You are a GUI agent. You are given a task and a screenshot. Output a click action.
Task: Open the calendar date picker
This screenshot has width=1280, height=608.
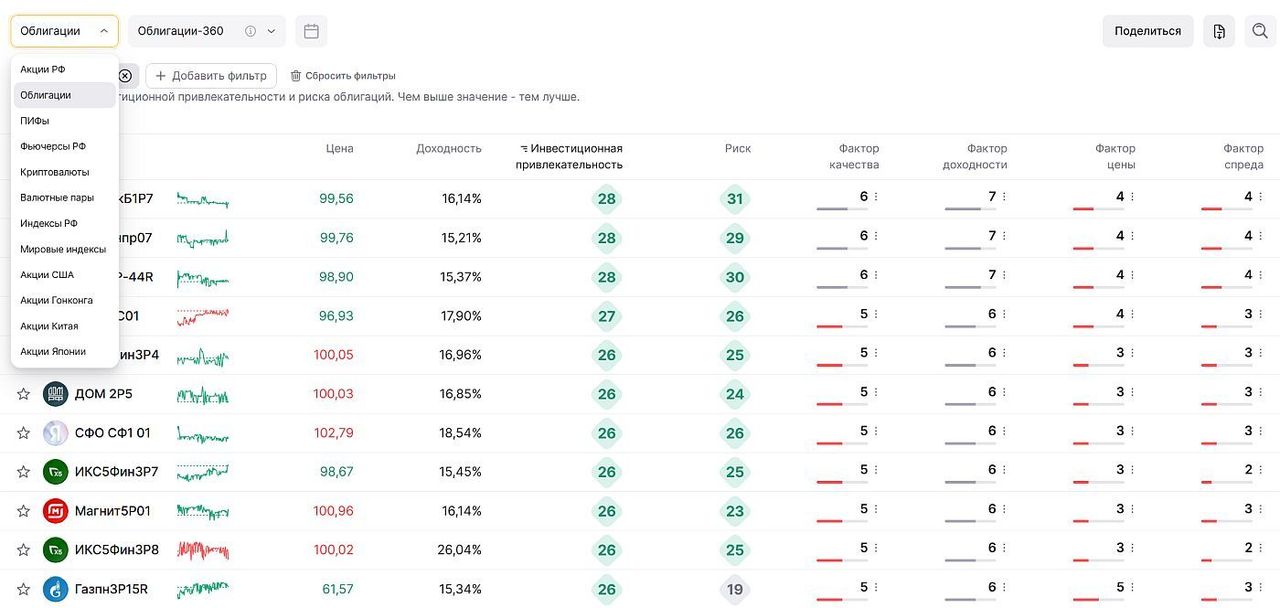tap(311, 31)
